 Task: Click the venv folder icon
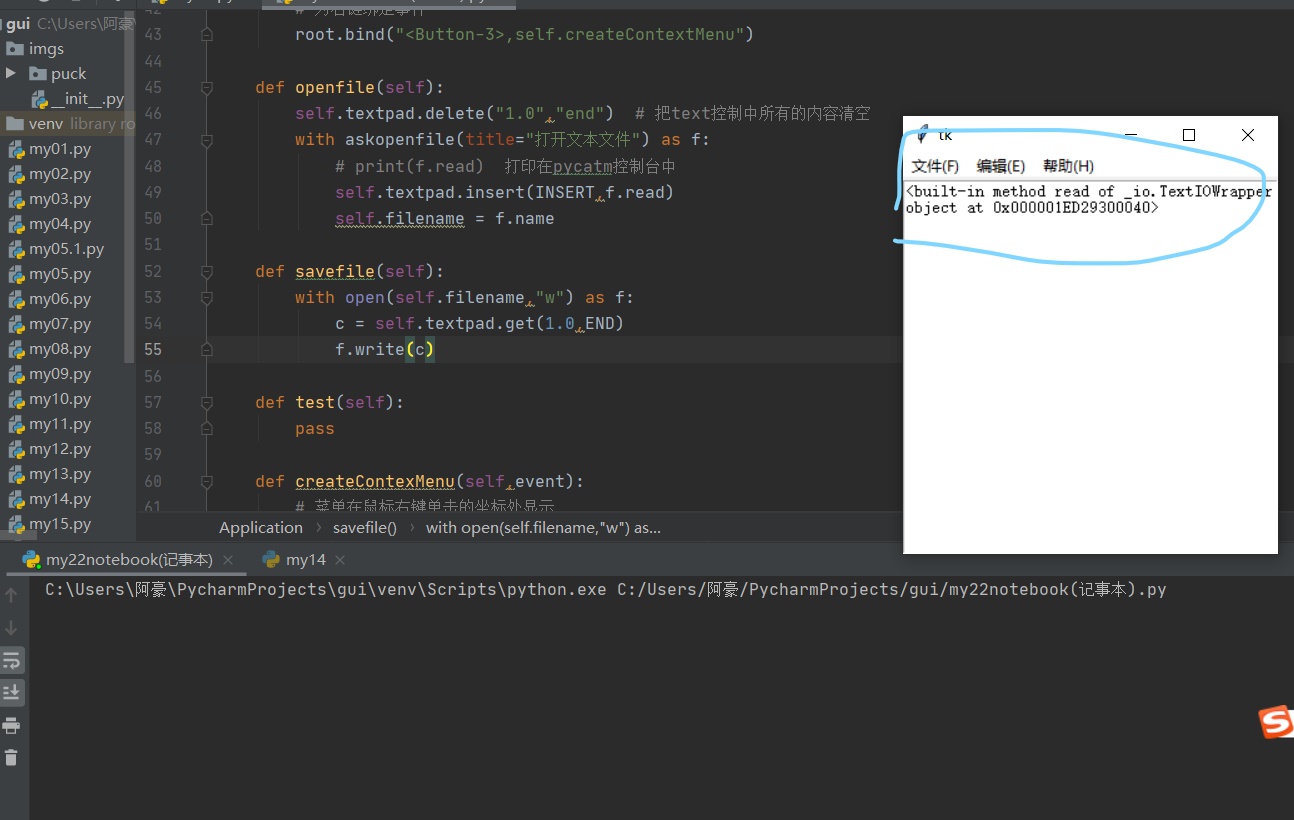14,124
